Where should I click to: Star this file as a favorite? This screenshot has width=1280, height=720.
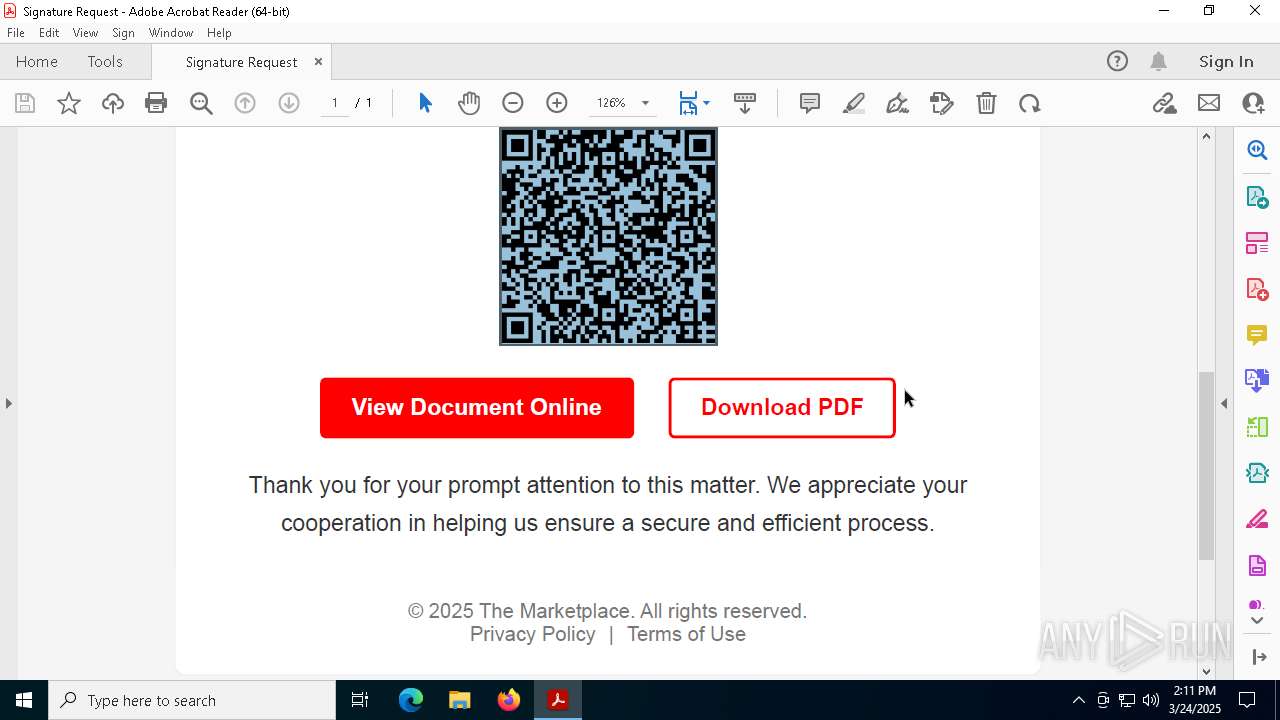(69, 103)
